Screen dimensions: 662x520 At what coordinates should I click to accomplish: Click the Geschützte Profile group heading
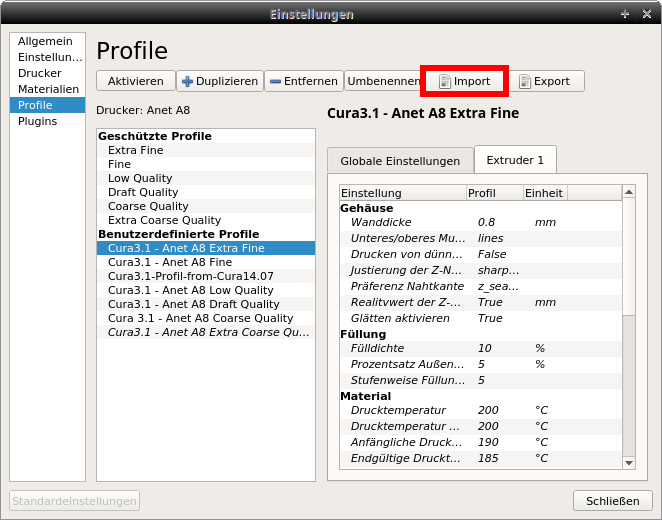(155, 136)
